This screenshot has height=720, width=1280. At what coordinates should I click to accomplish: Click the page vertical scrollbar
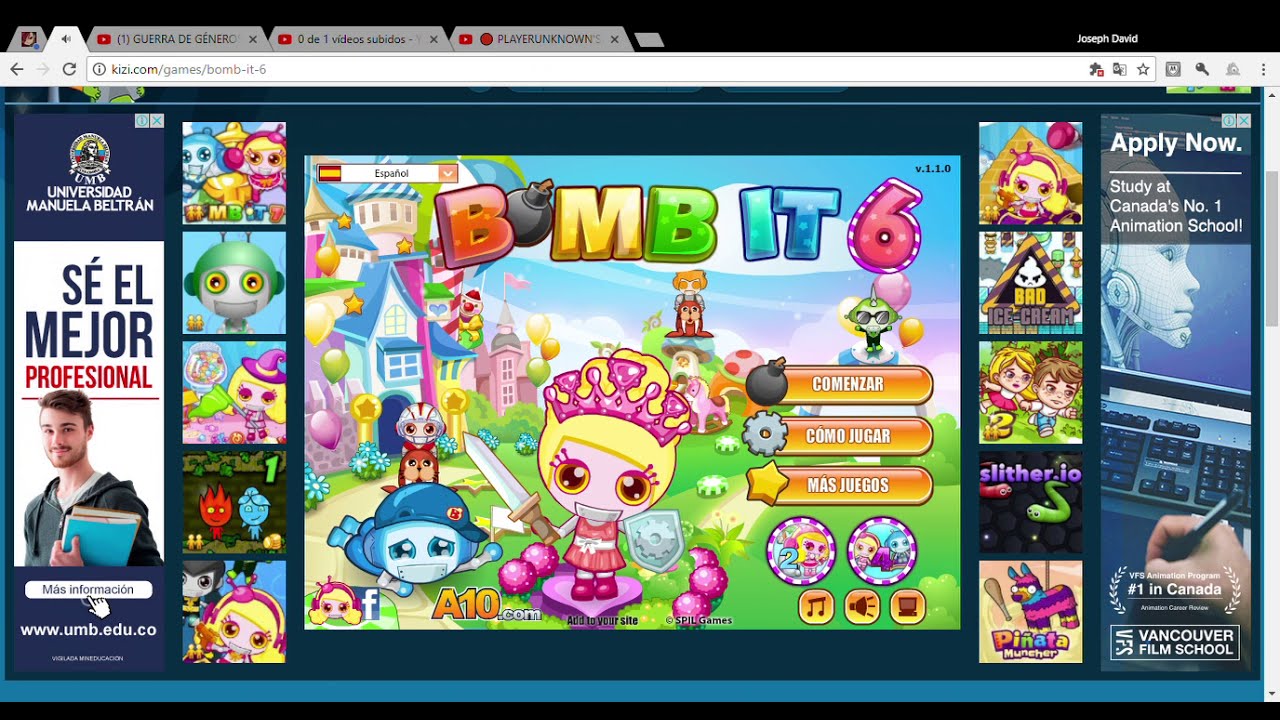(x=1271, y=250)
